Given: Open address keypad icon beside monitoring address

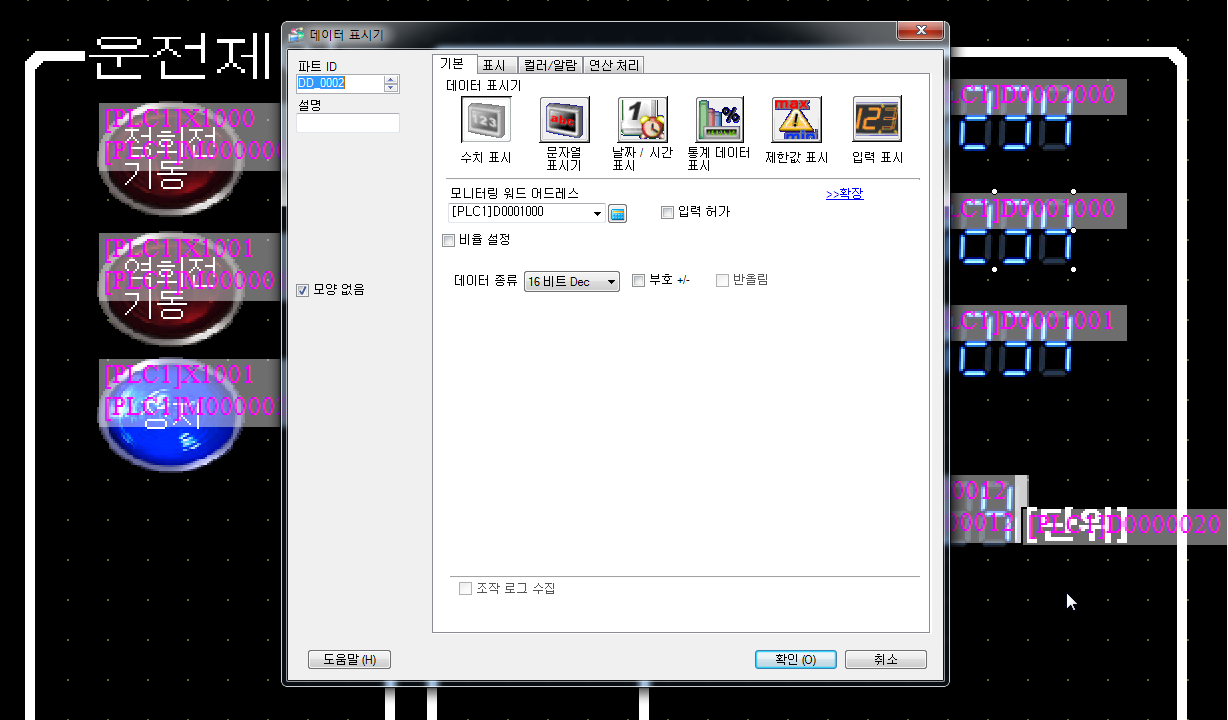Looking at the screenshot, I should pos(617,213).
